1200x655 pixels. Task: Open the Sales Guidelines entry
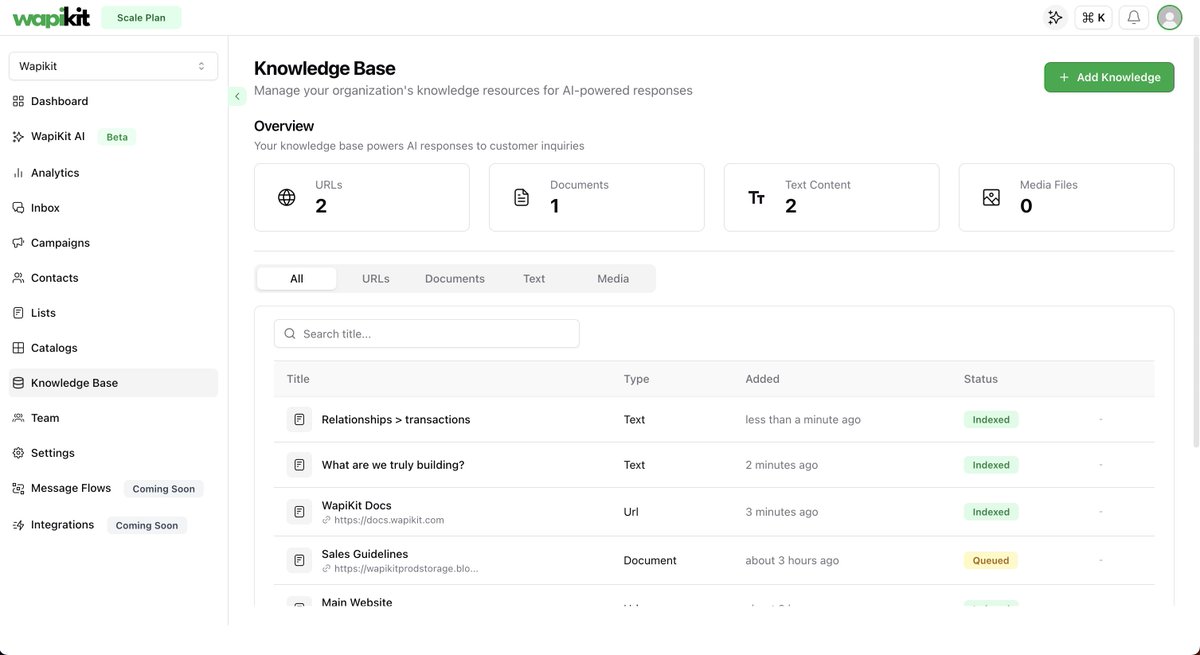tap(365, 554)
